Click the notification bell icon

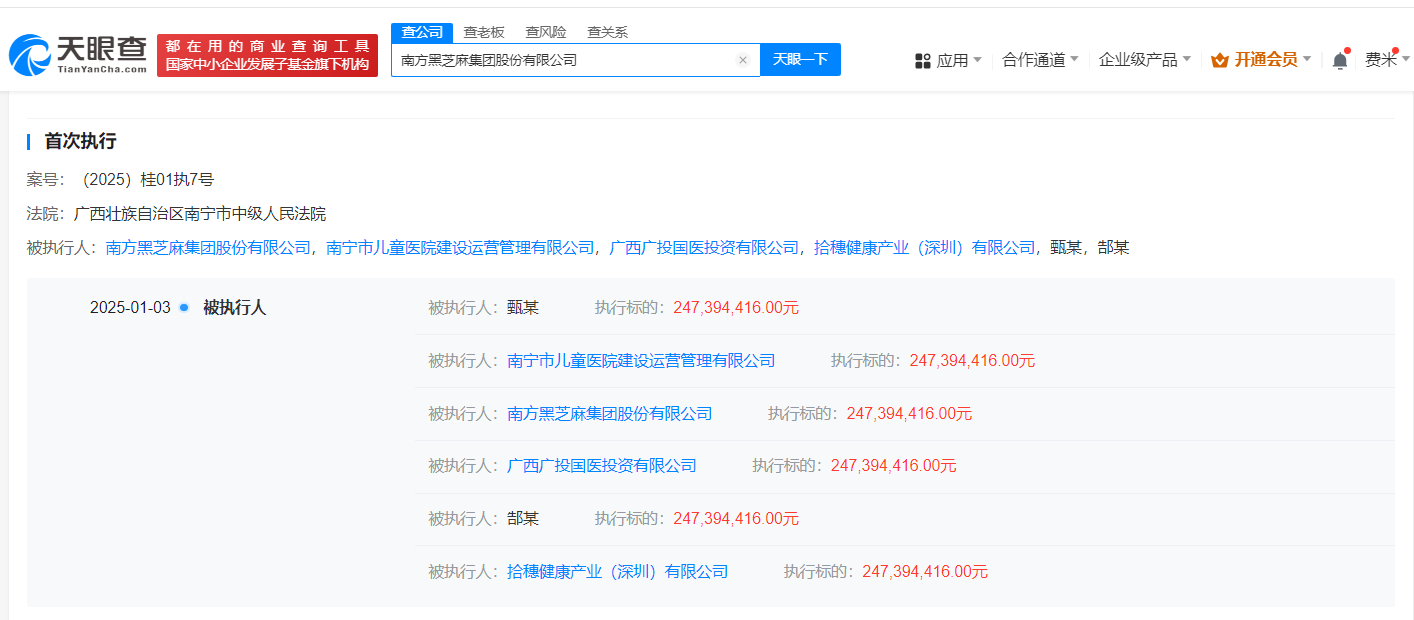click(1340, 59)
